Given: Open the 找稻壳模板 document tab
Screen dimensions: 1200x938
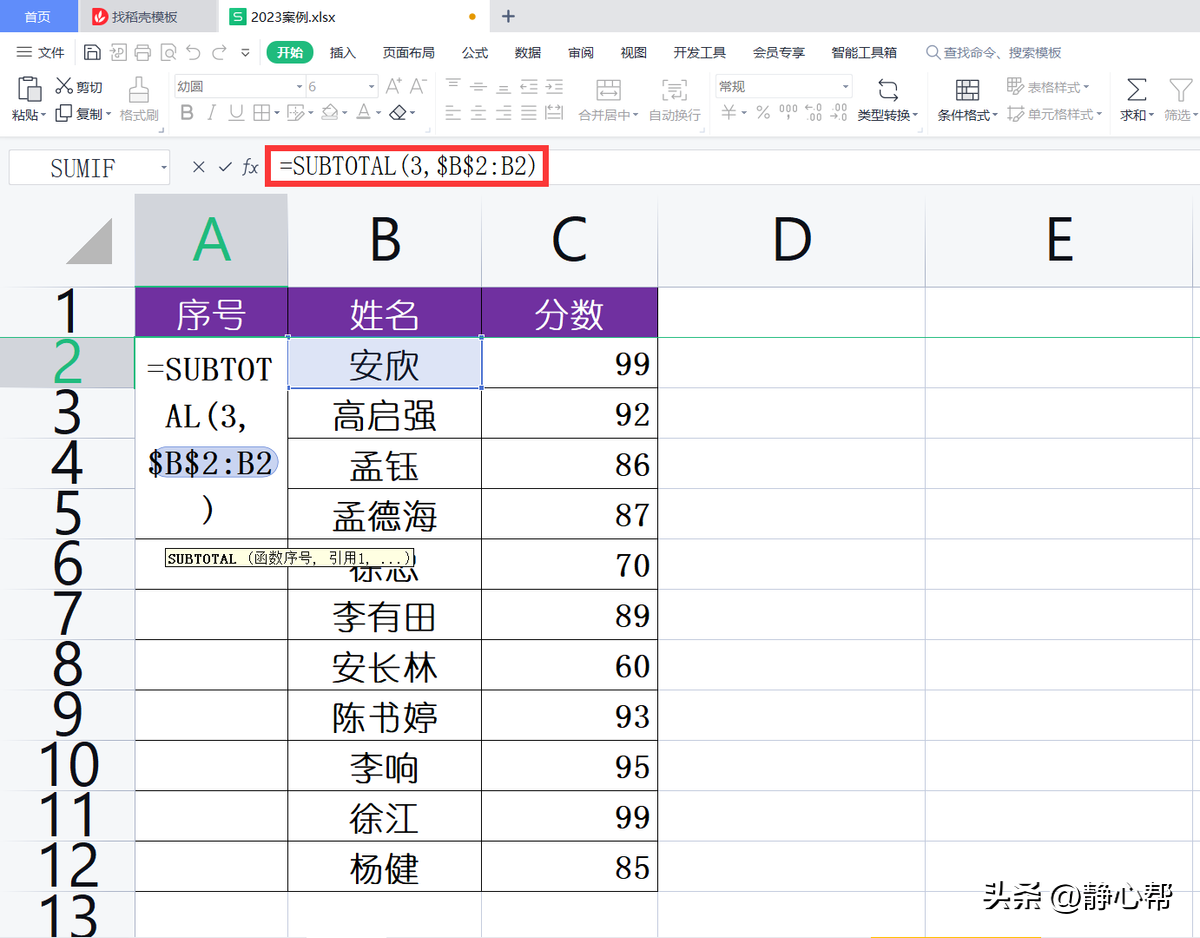Looking at the screenshot, I should [149, 16].
